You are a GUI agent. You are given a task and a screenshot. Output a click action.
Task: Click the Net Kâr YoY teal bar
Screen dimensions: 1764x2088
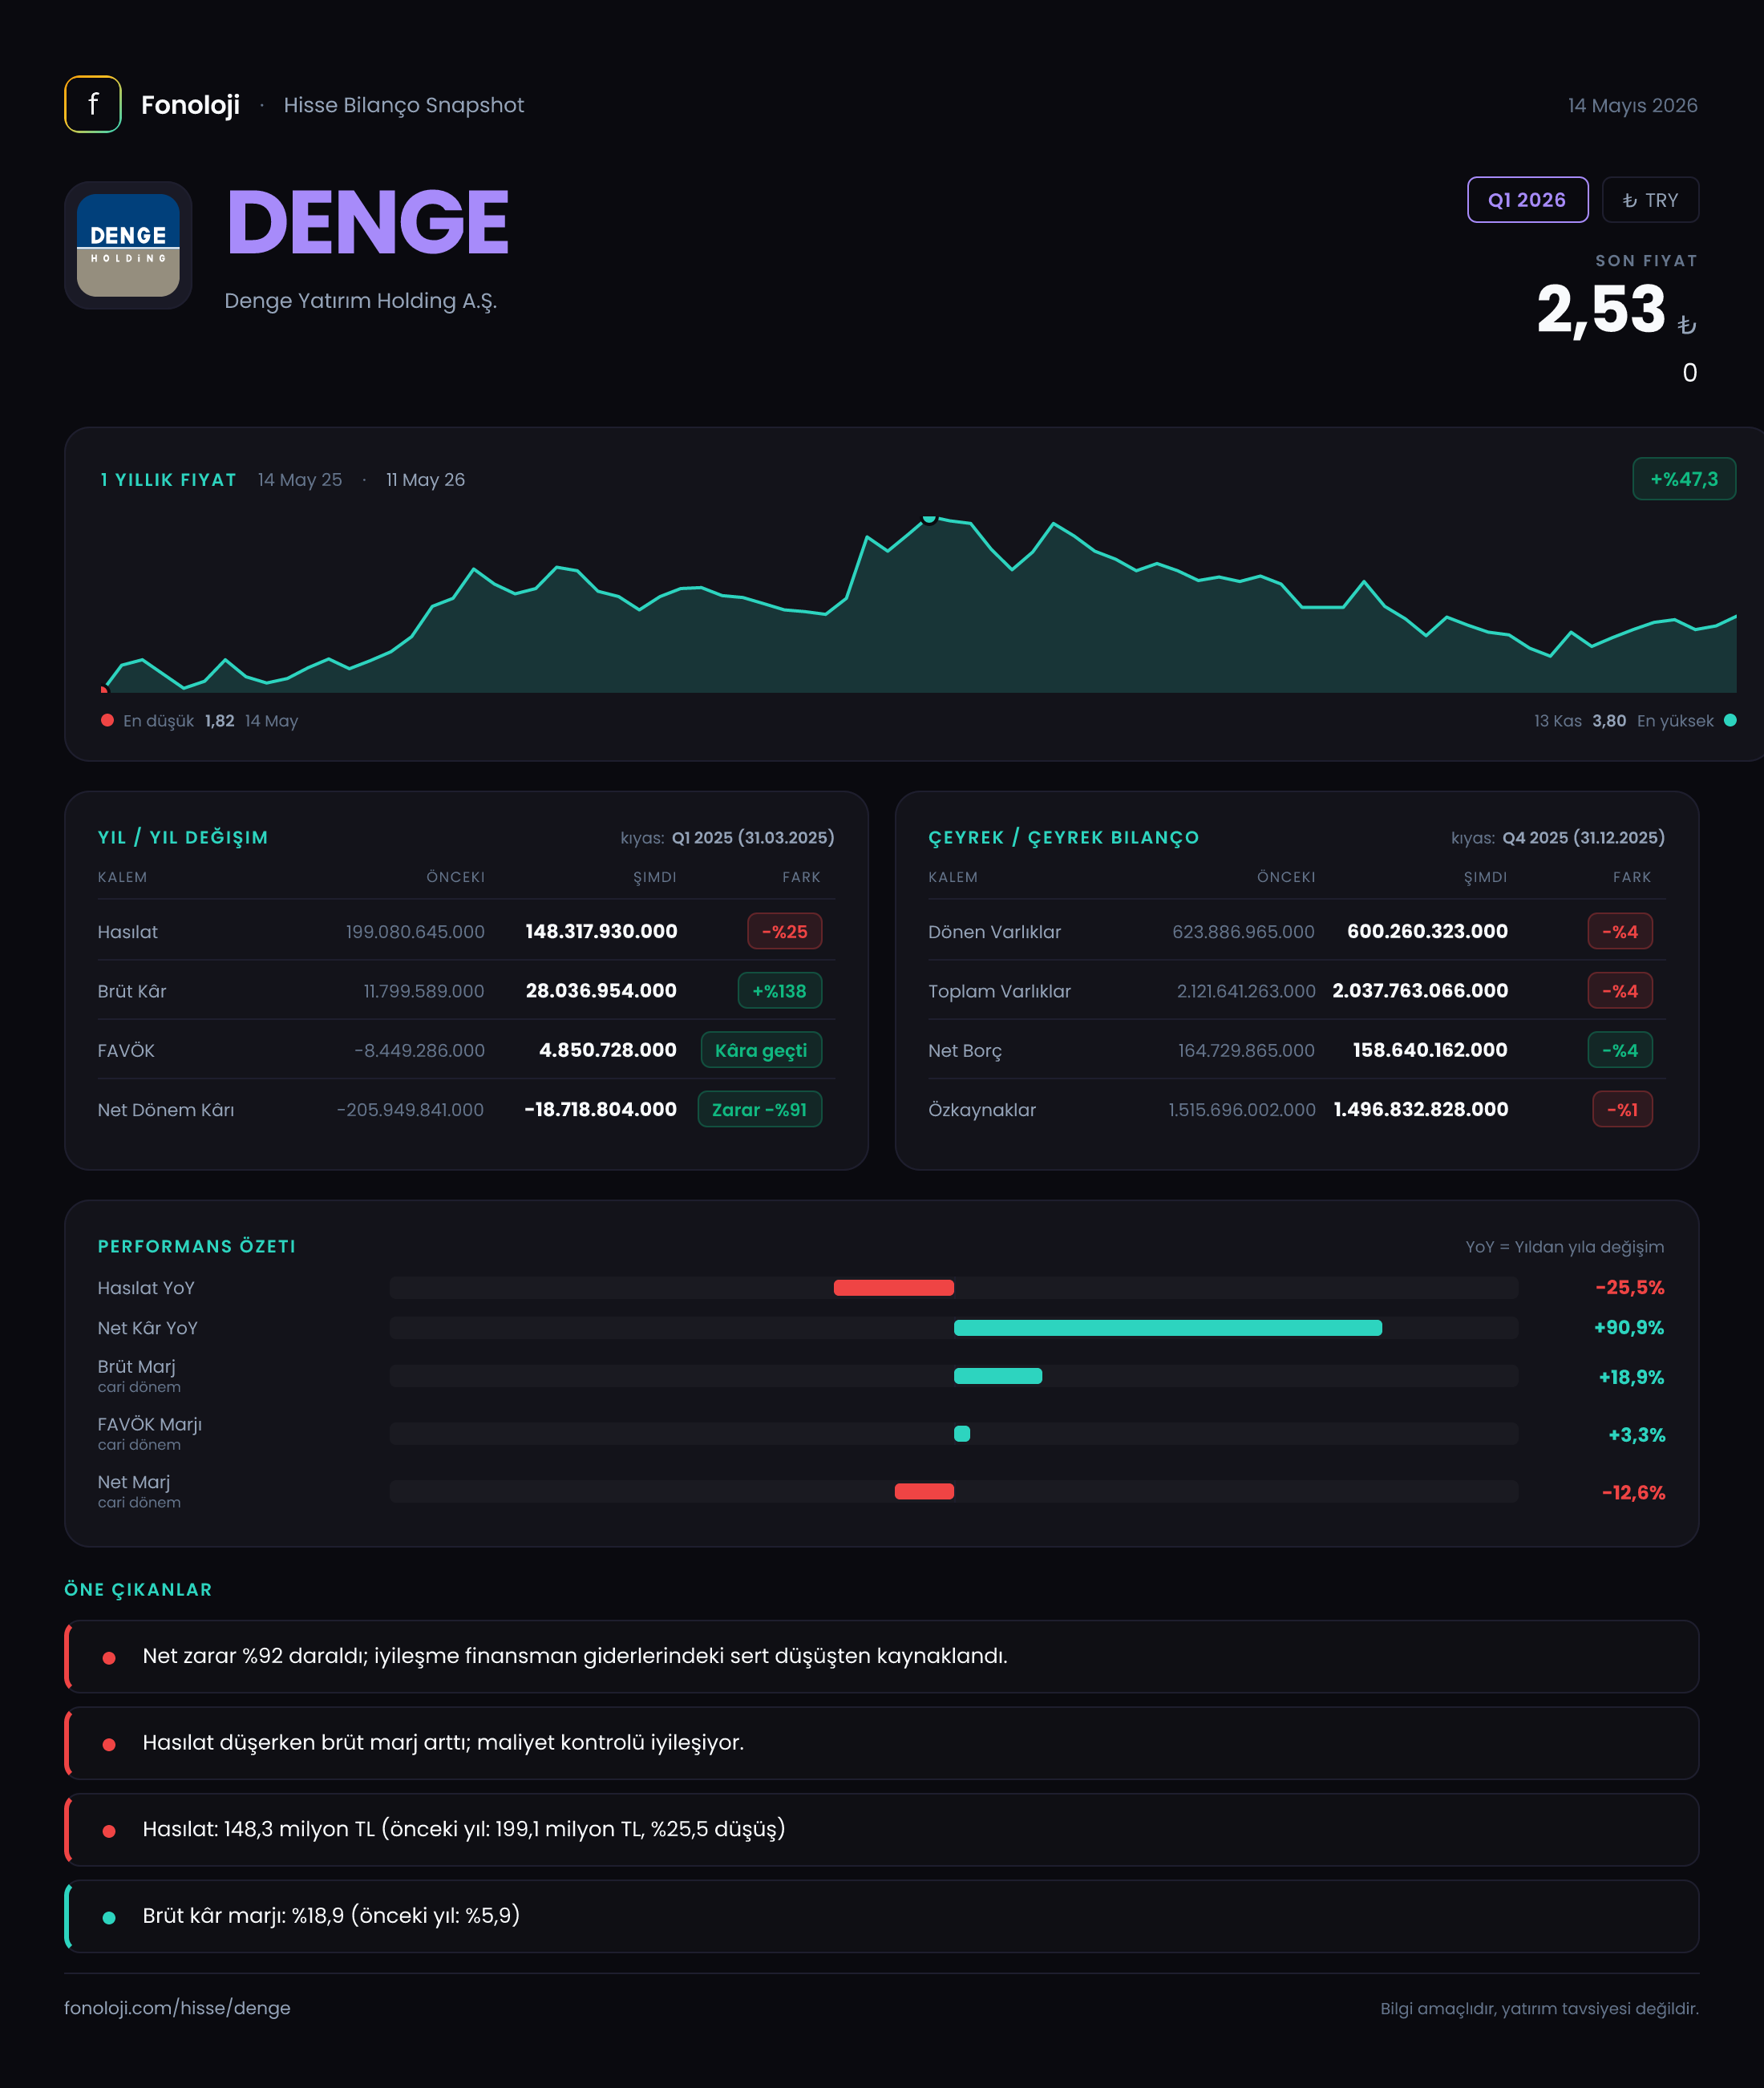point(1168,1328)
